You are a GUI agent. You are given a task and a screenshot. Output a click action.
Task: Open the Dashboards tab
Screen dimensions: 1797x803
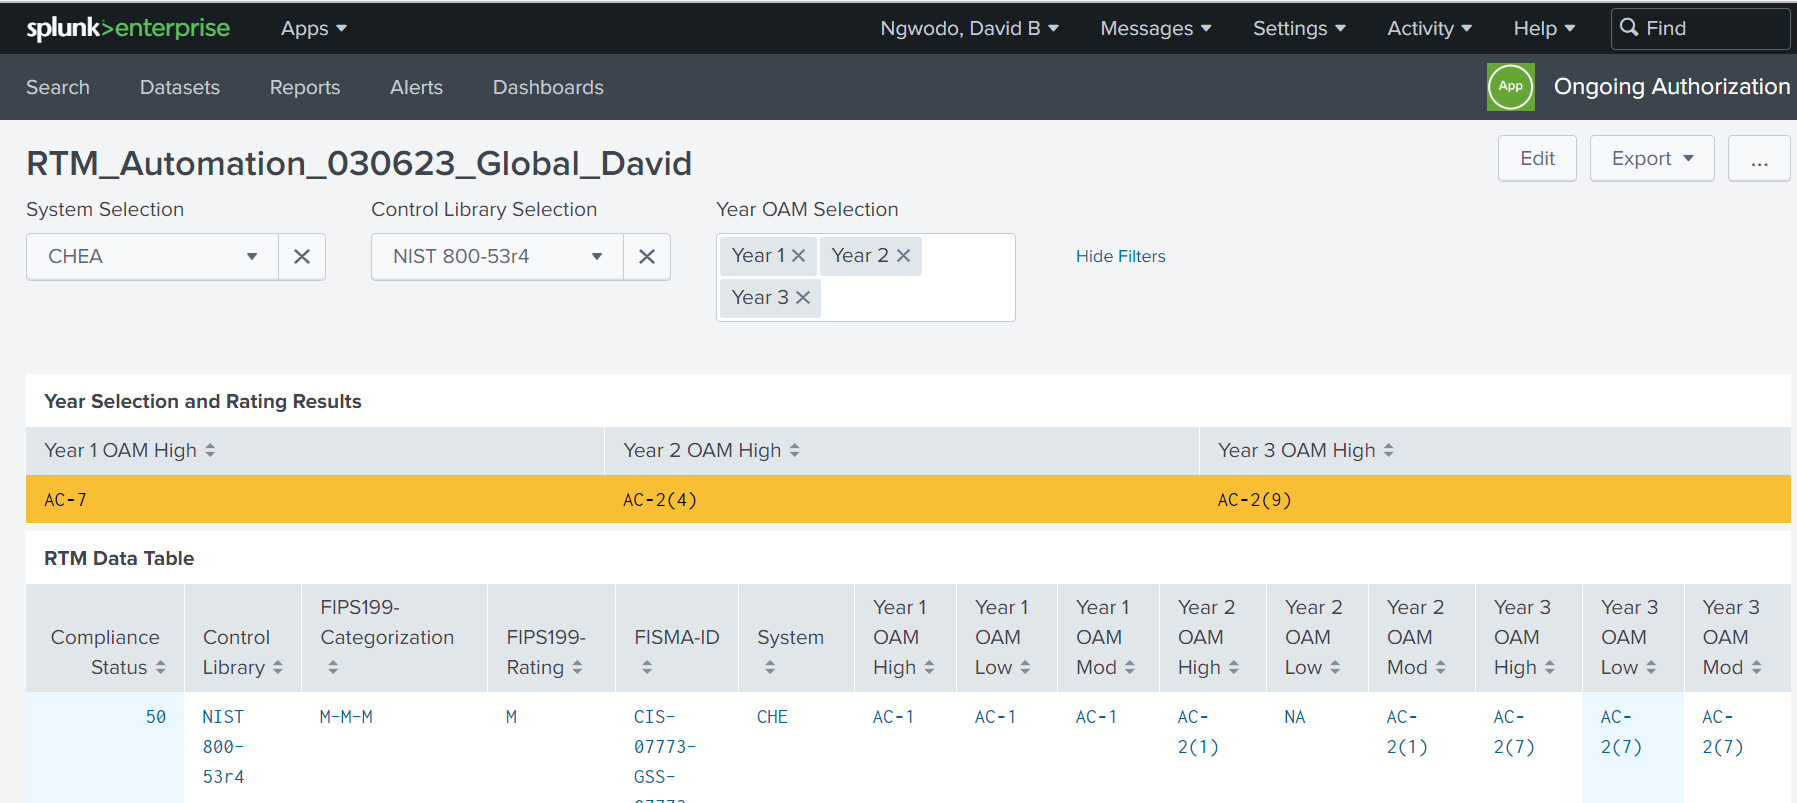(548, 88)
